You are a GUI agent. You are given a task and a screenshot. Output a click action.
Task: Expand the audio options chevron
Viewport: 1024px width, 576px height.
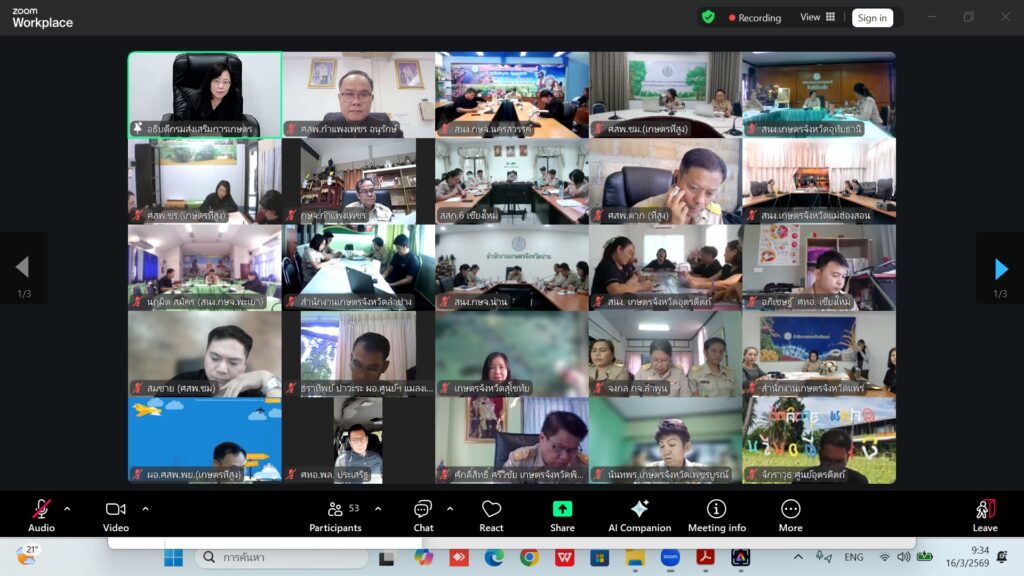[x=67, y=509]
